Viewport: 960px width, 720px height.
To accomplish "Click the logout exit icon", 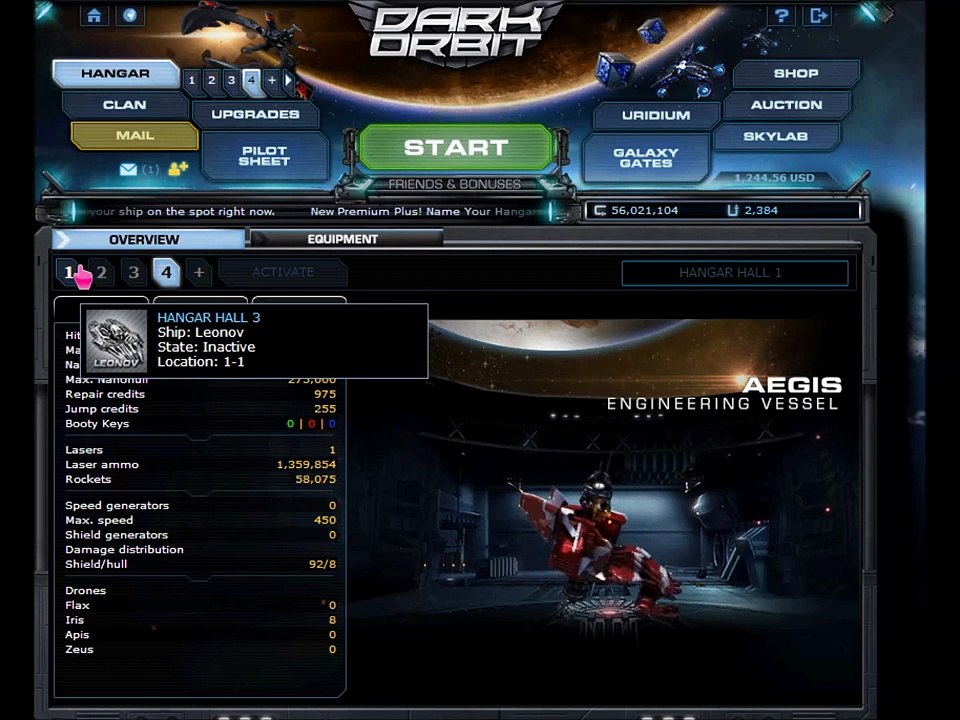I will tap(819, 15).
